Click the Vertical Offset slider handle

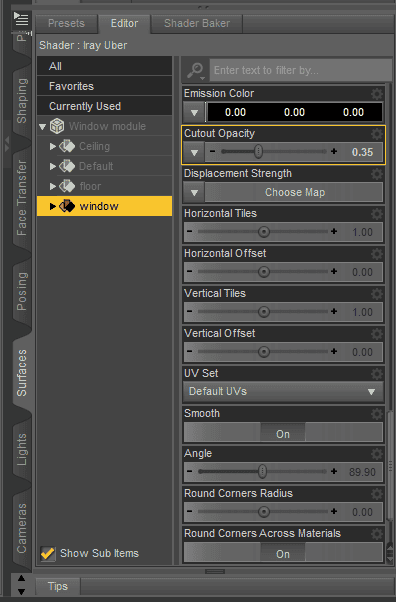[264, 352]
